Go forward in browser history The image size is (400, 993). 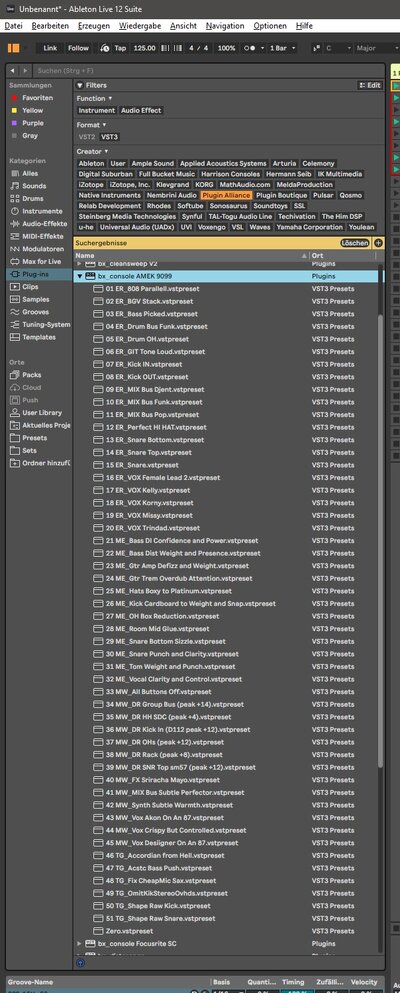click(x=25, y=71)
